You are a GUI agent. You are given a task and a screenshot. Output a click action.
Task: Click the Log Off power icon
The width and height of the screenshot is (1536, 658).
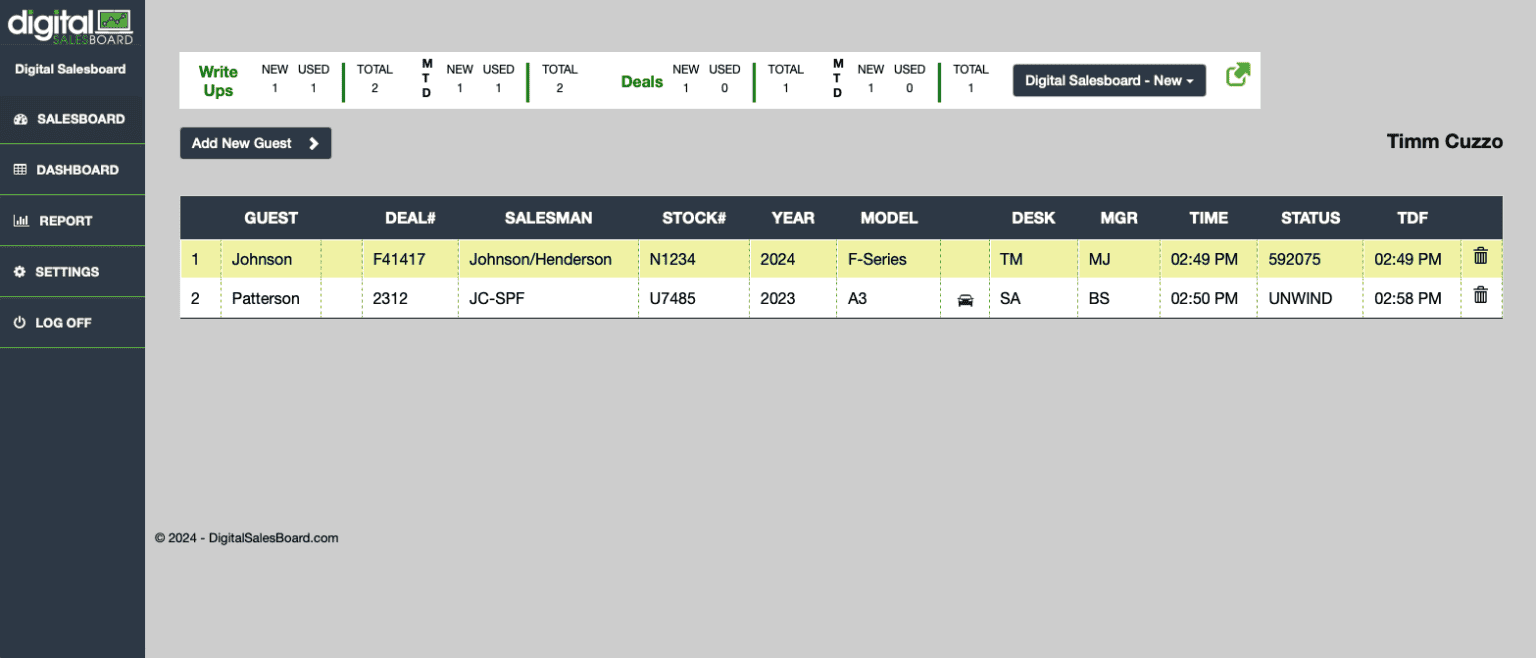coord(22,322)
